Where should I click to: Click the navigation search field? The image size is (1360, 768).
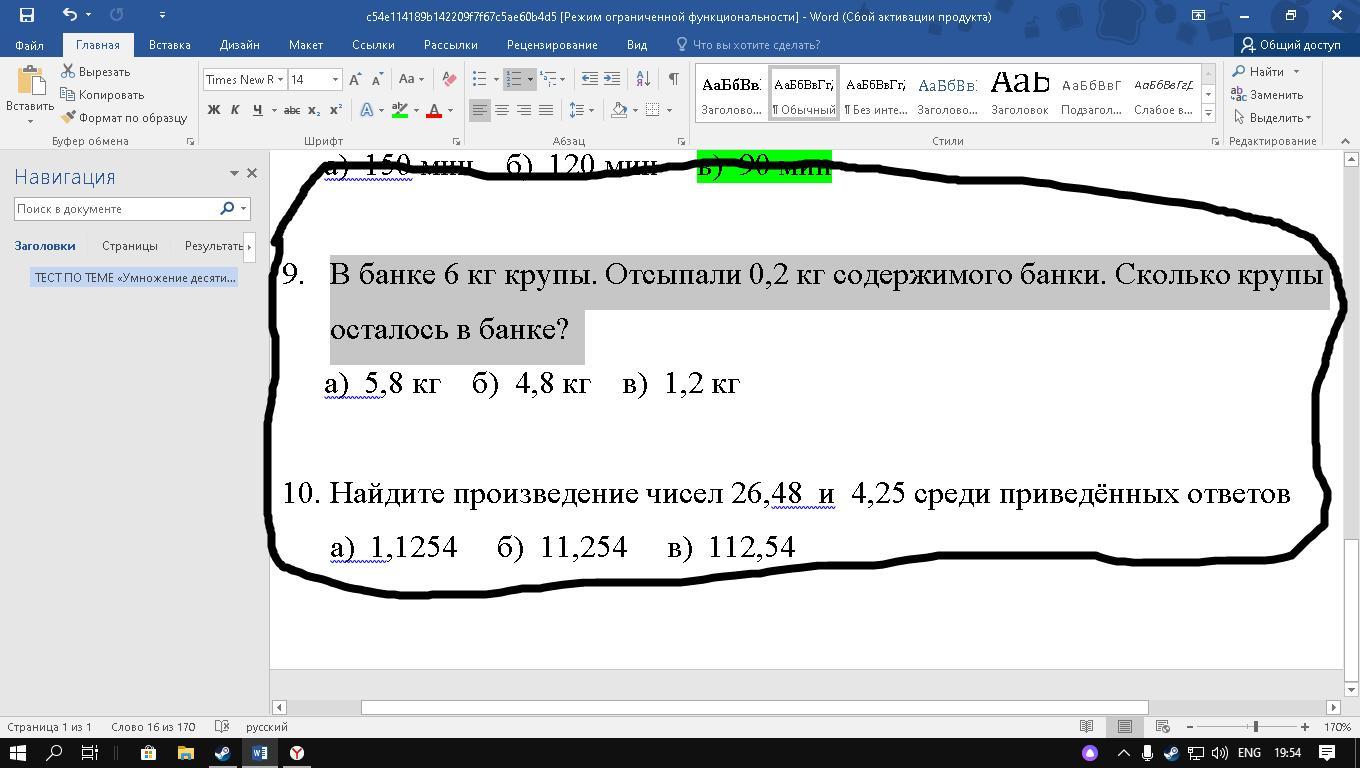pyautogui.click(x=115, y=209)
